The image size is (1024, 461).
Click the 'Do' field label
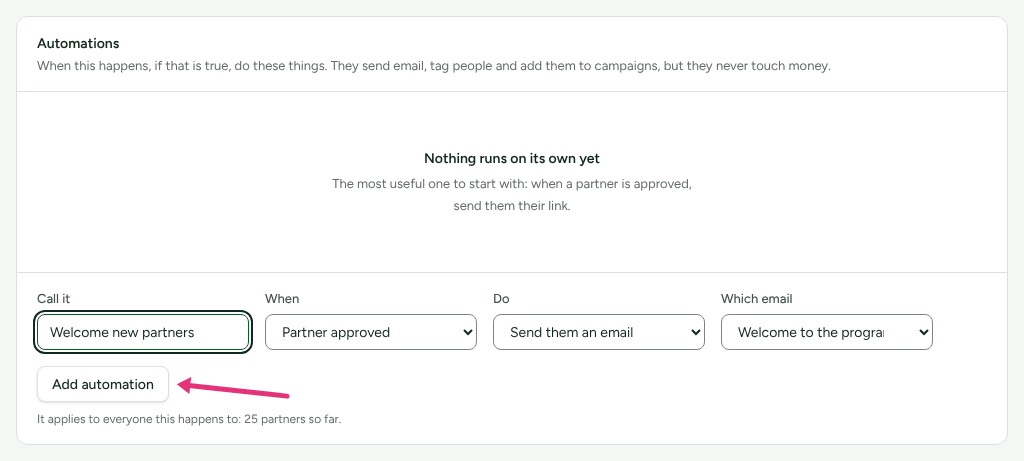[501, 298]
